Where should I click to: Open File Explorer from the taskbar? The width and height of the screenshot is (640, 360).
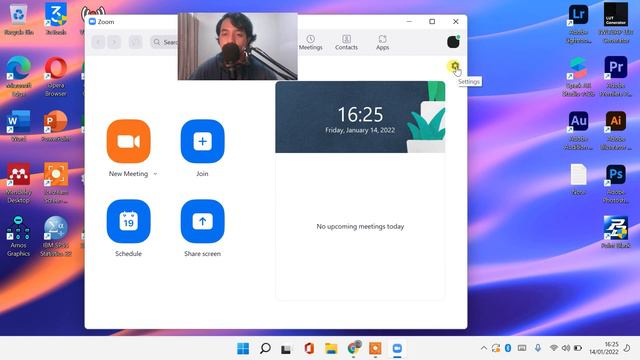tap(331, 349)
